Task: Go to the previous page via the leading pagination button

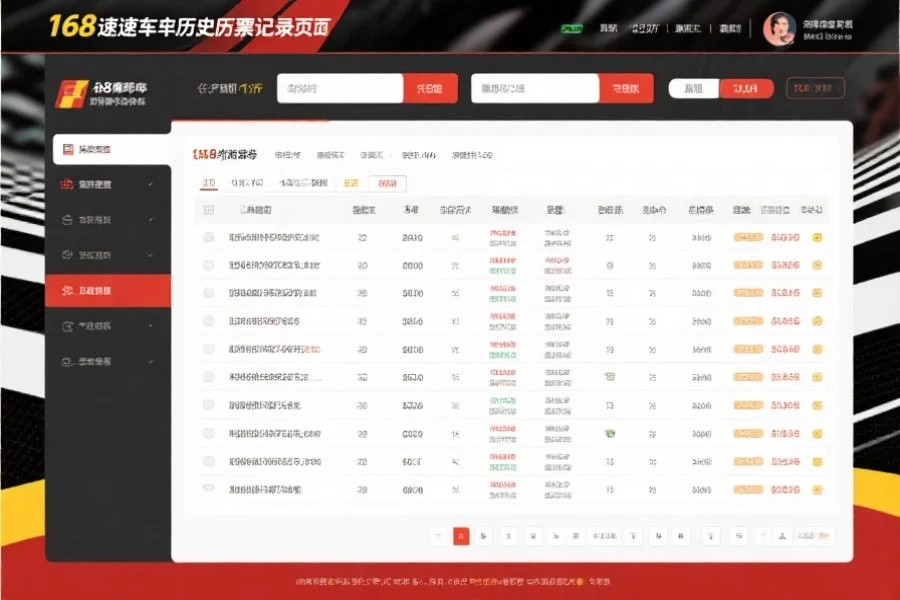Action: click(x=439, y=536)
